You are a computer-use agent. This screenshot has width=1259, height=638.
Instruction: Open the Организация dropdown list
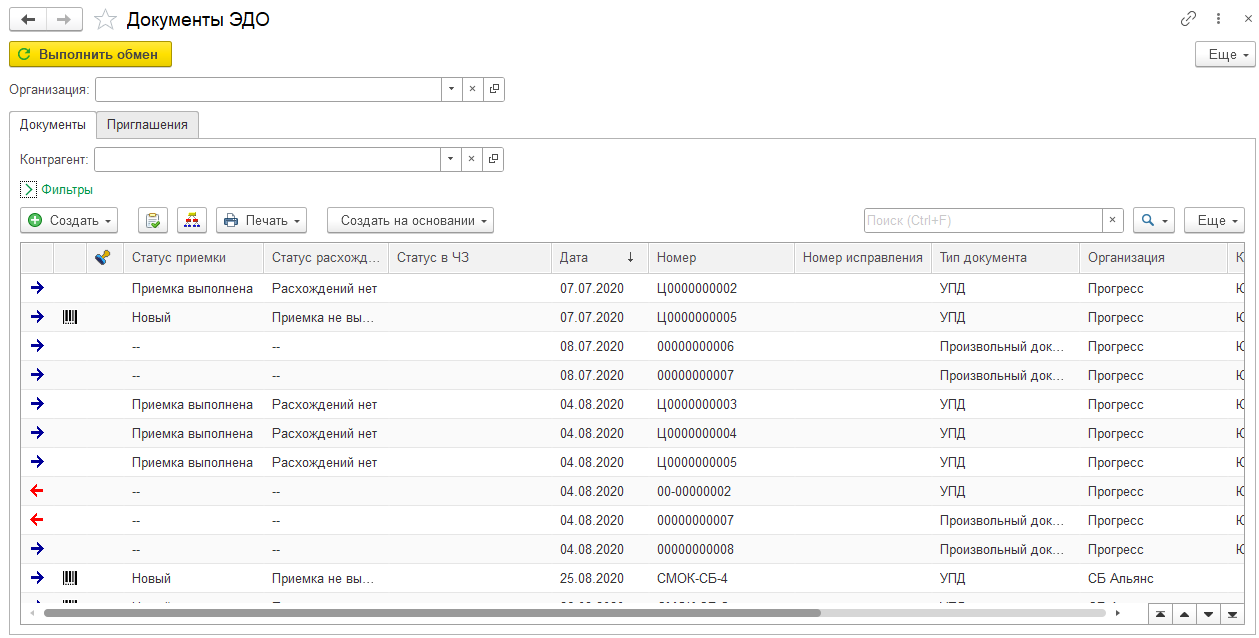(x=451, y=89)
